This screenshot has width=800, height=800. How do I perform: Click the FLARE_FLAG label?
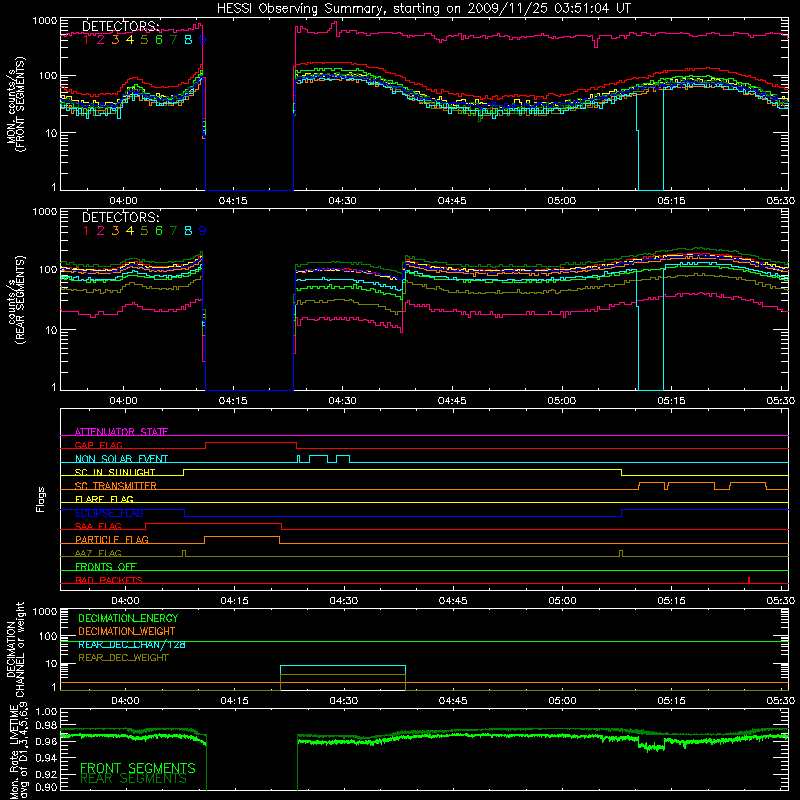click(x=104, y=499)
